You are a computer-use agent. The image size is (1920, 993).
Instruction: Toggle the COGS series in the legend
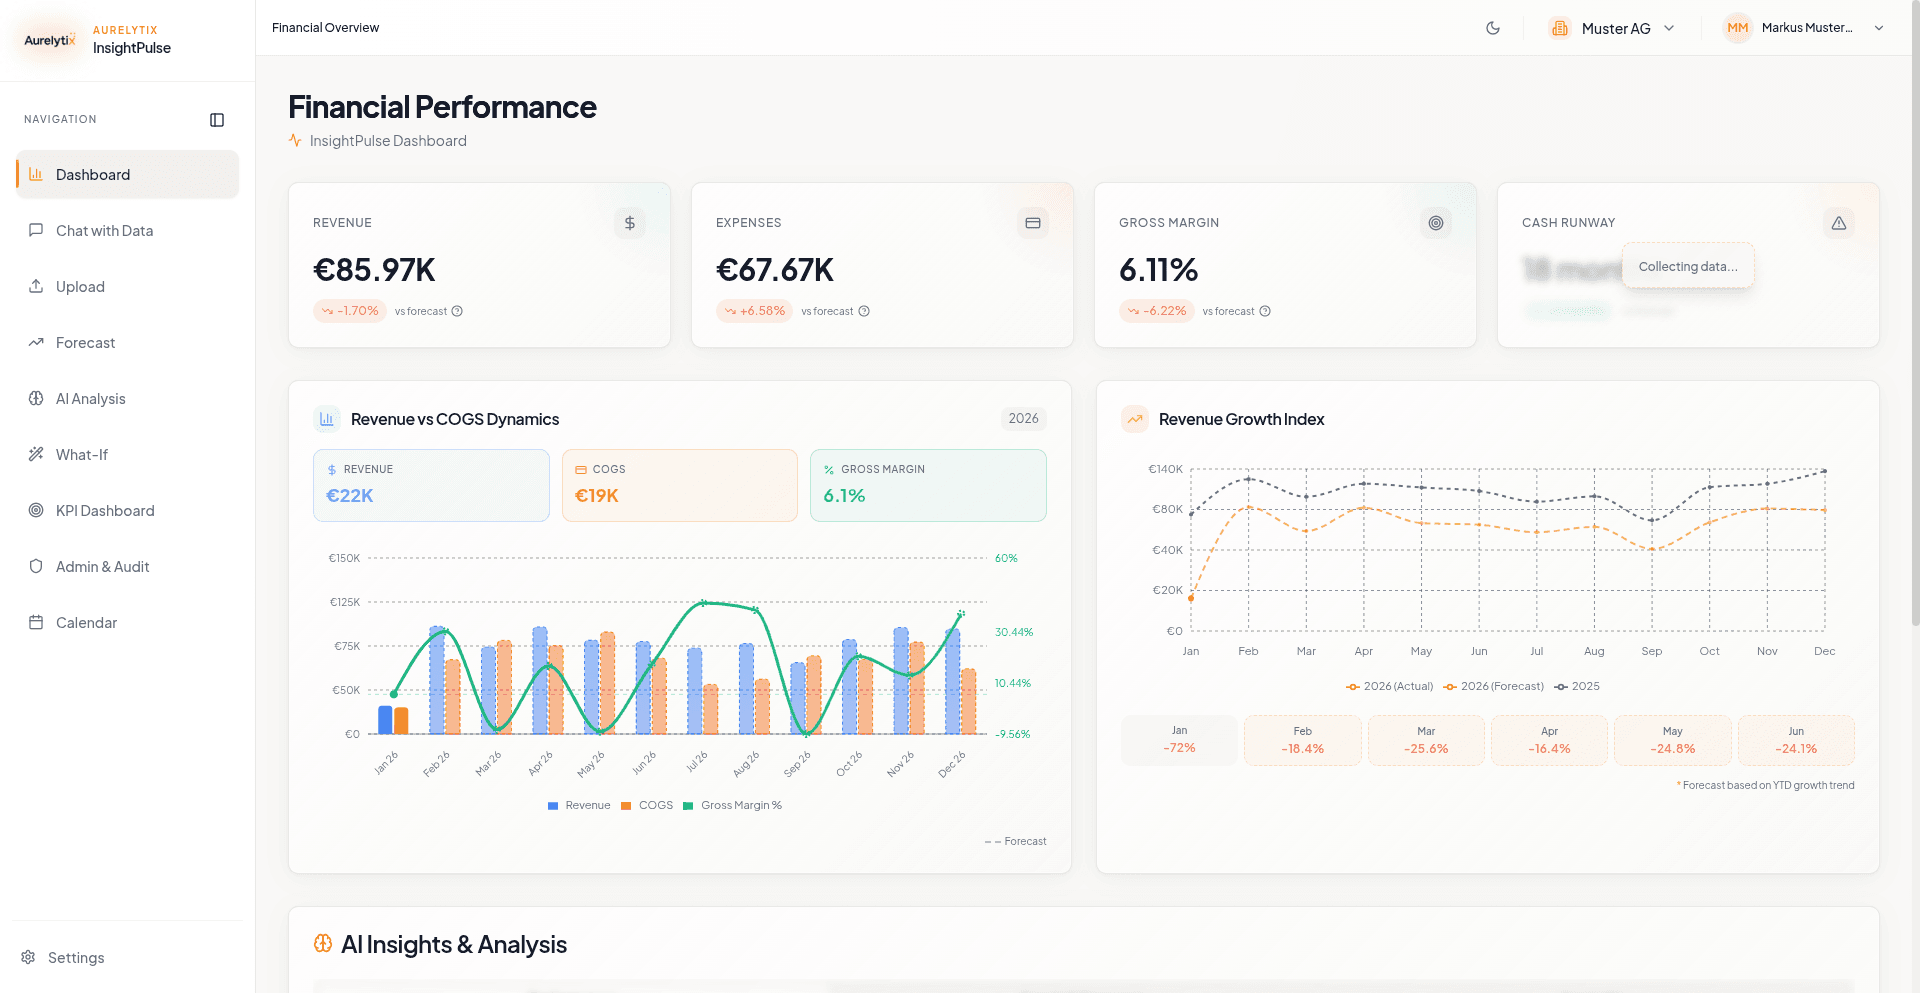647,805
